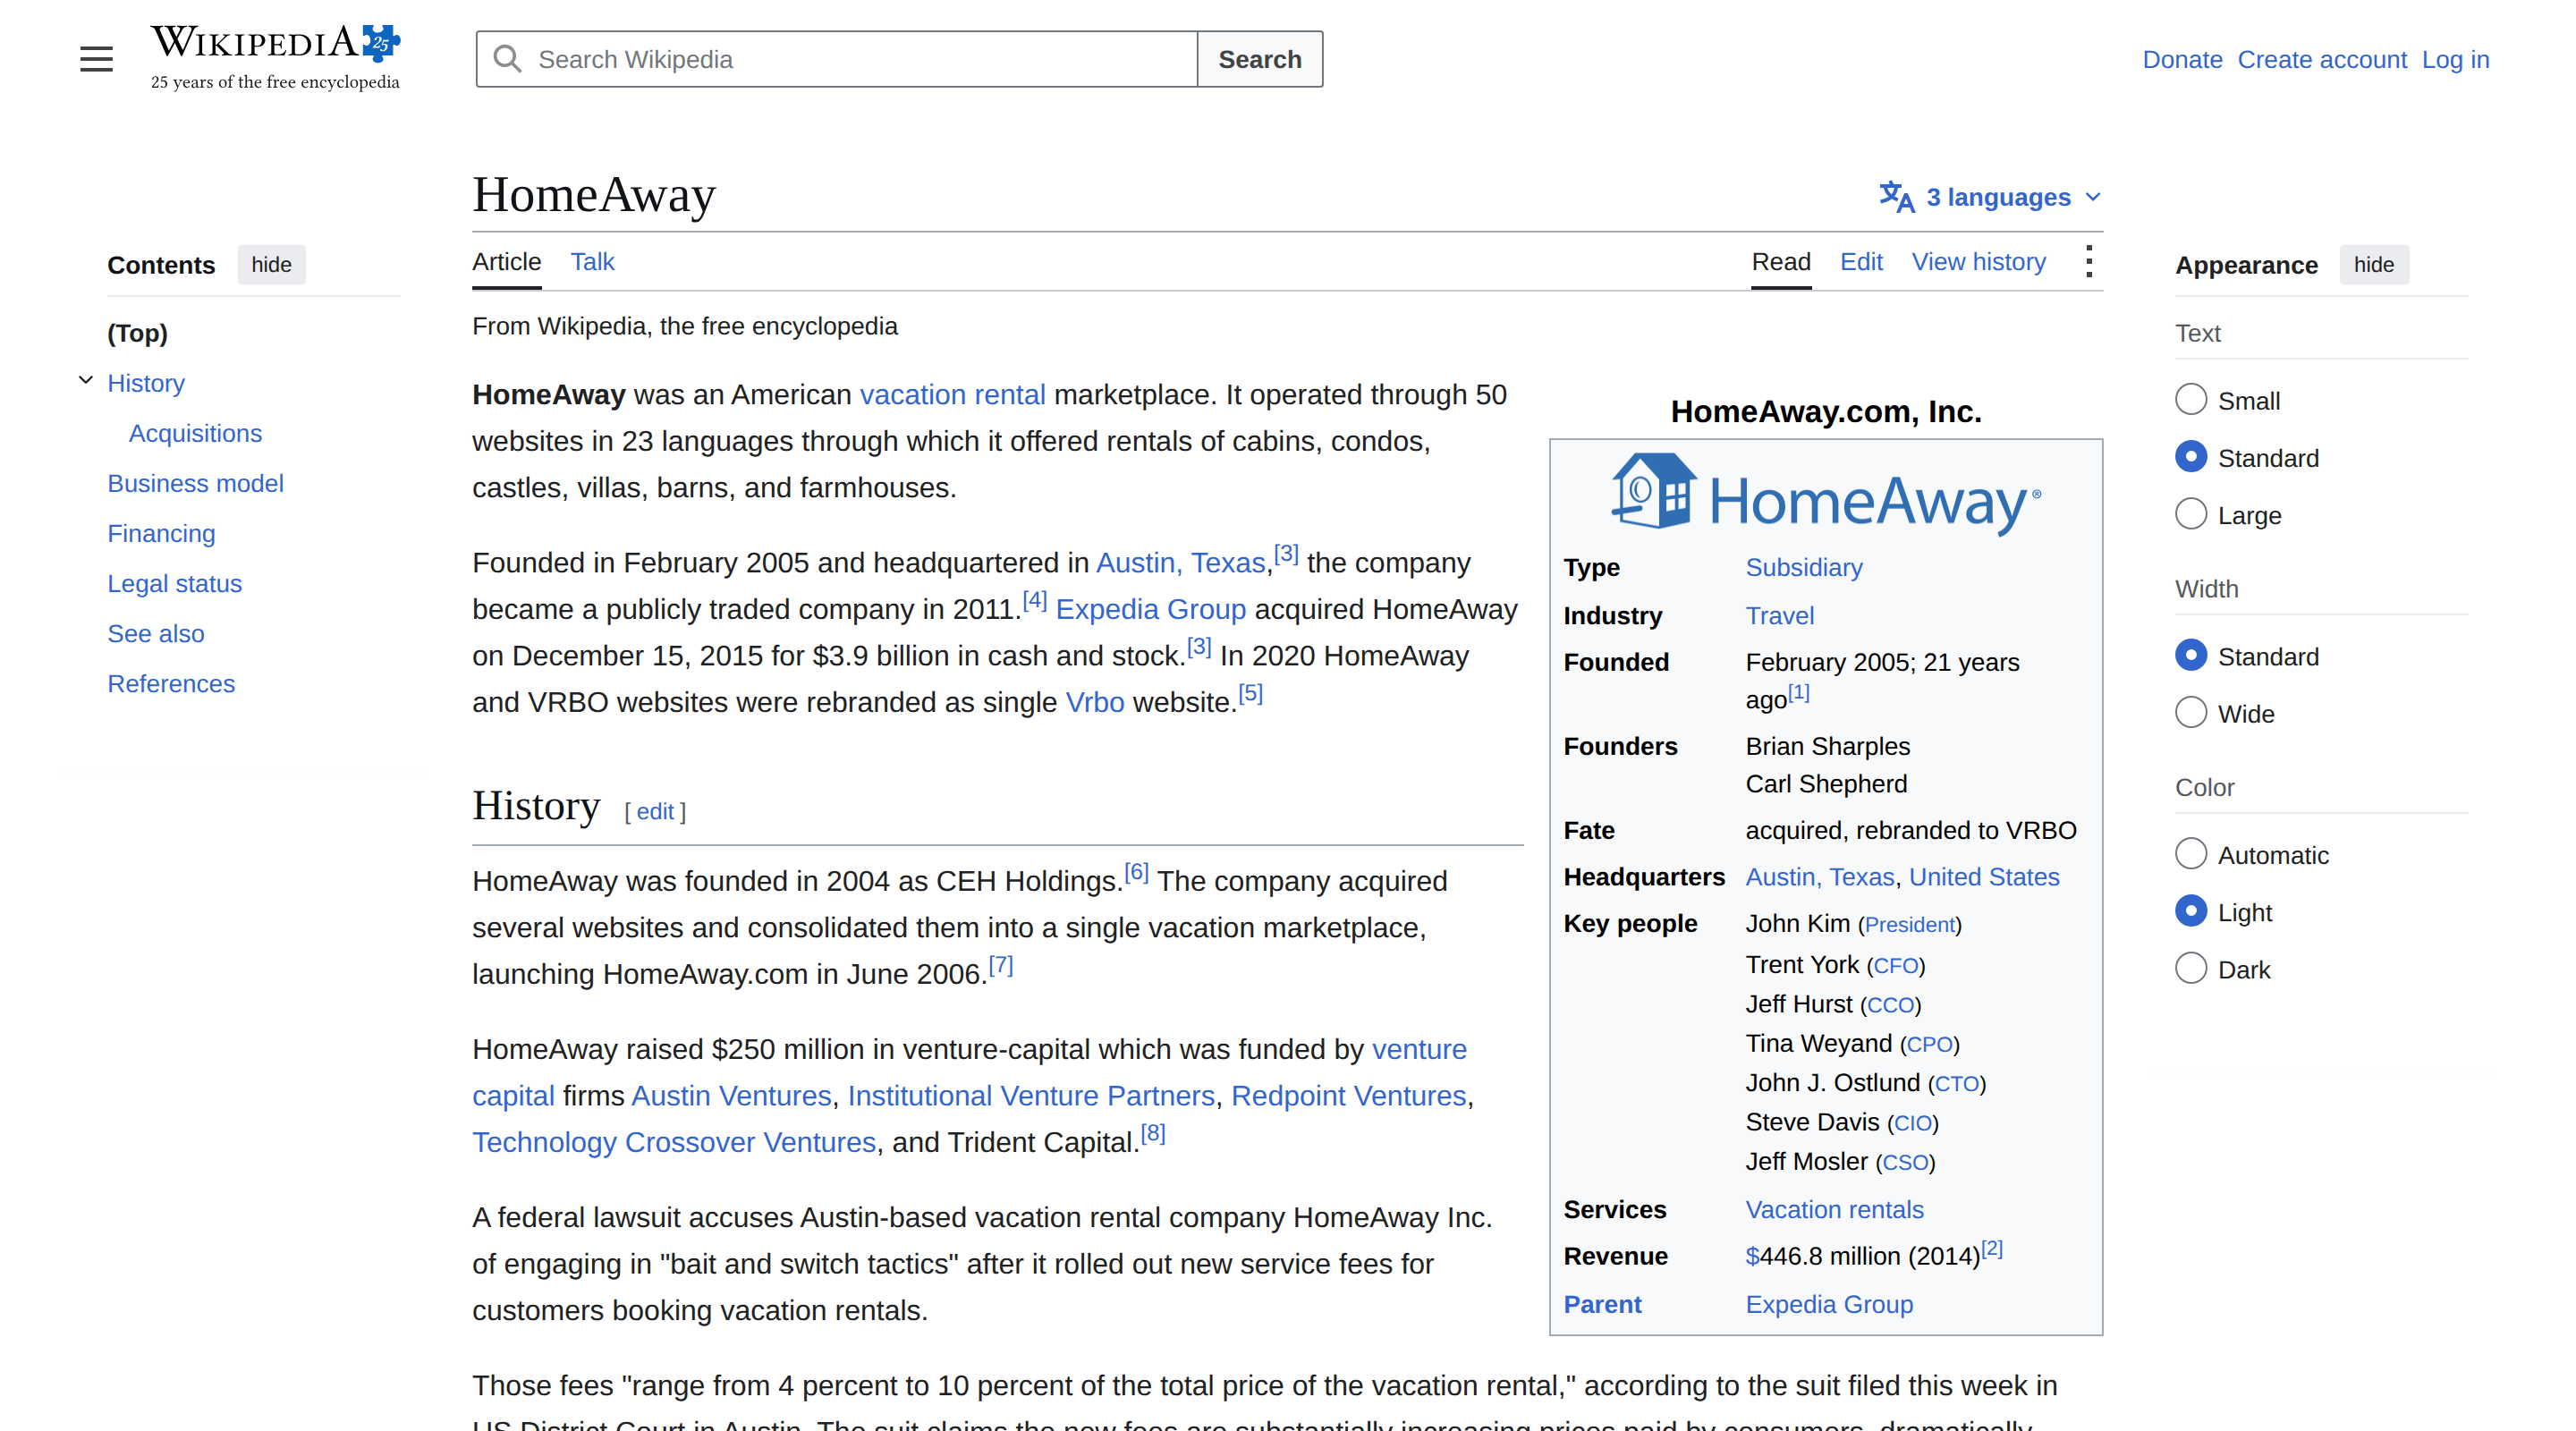Screen dimensions: 2576x1431
Task: Click the magnifier icon in search box
Action: tap(508, 59)
